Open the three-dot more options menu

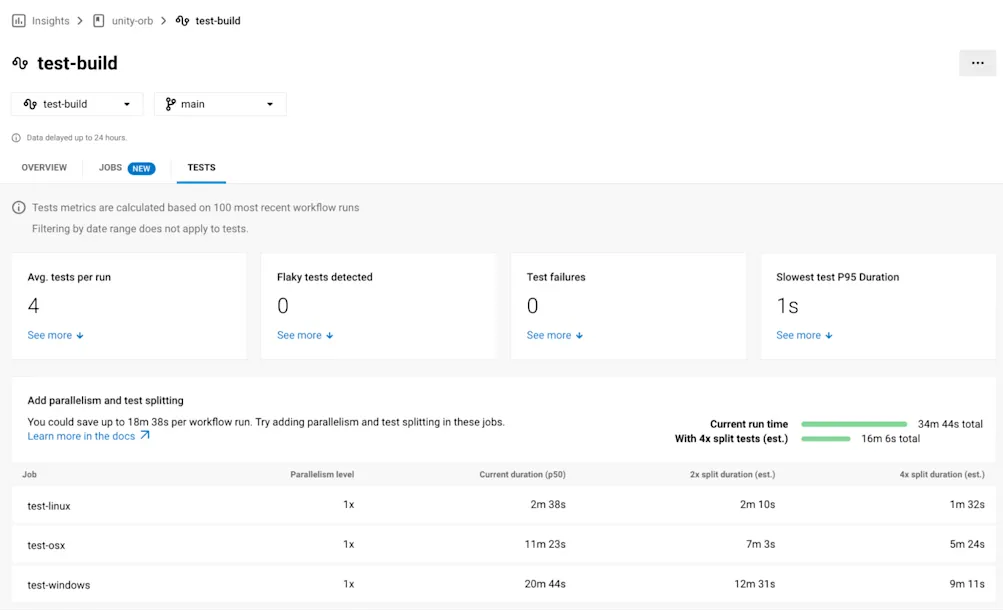pyautogui.click(x=977, y=63)
